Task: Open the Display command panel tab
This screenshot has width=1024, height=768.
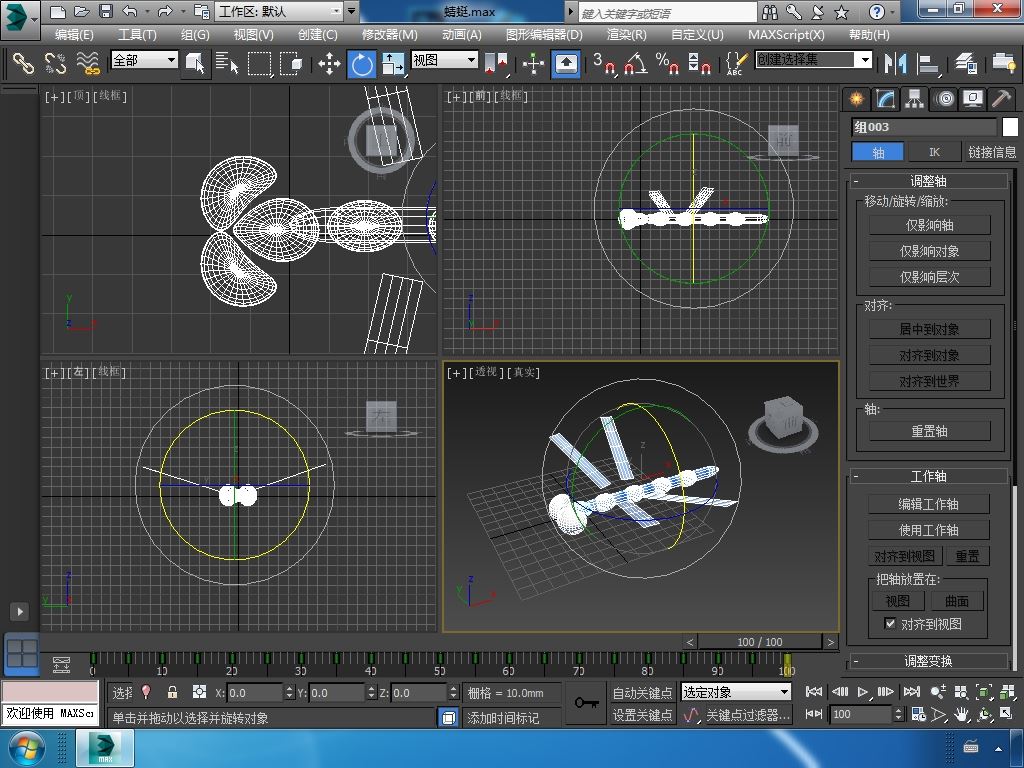Action: tap(973, 99)
